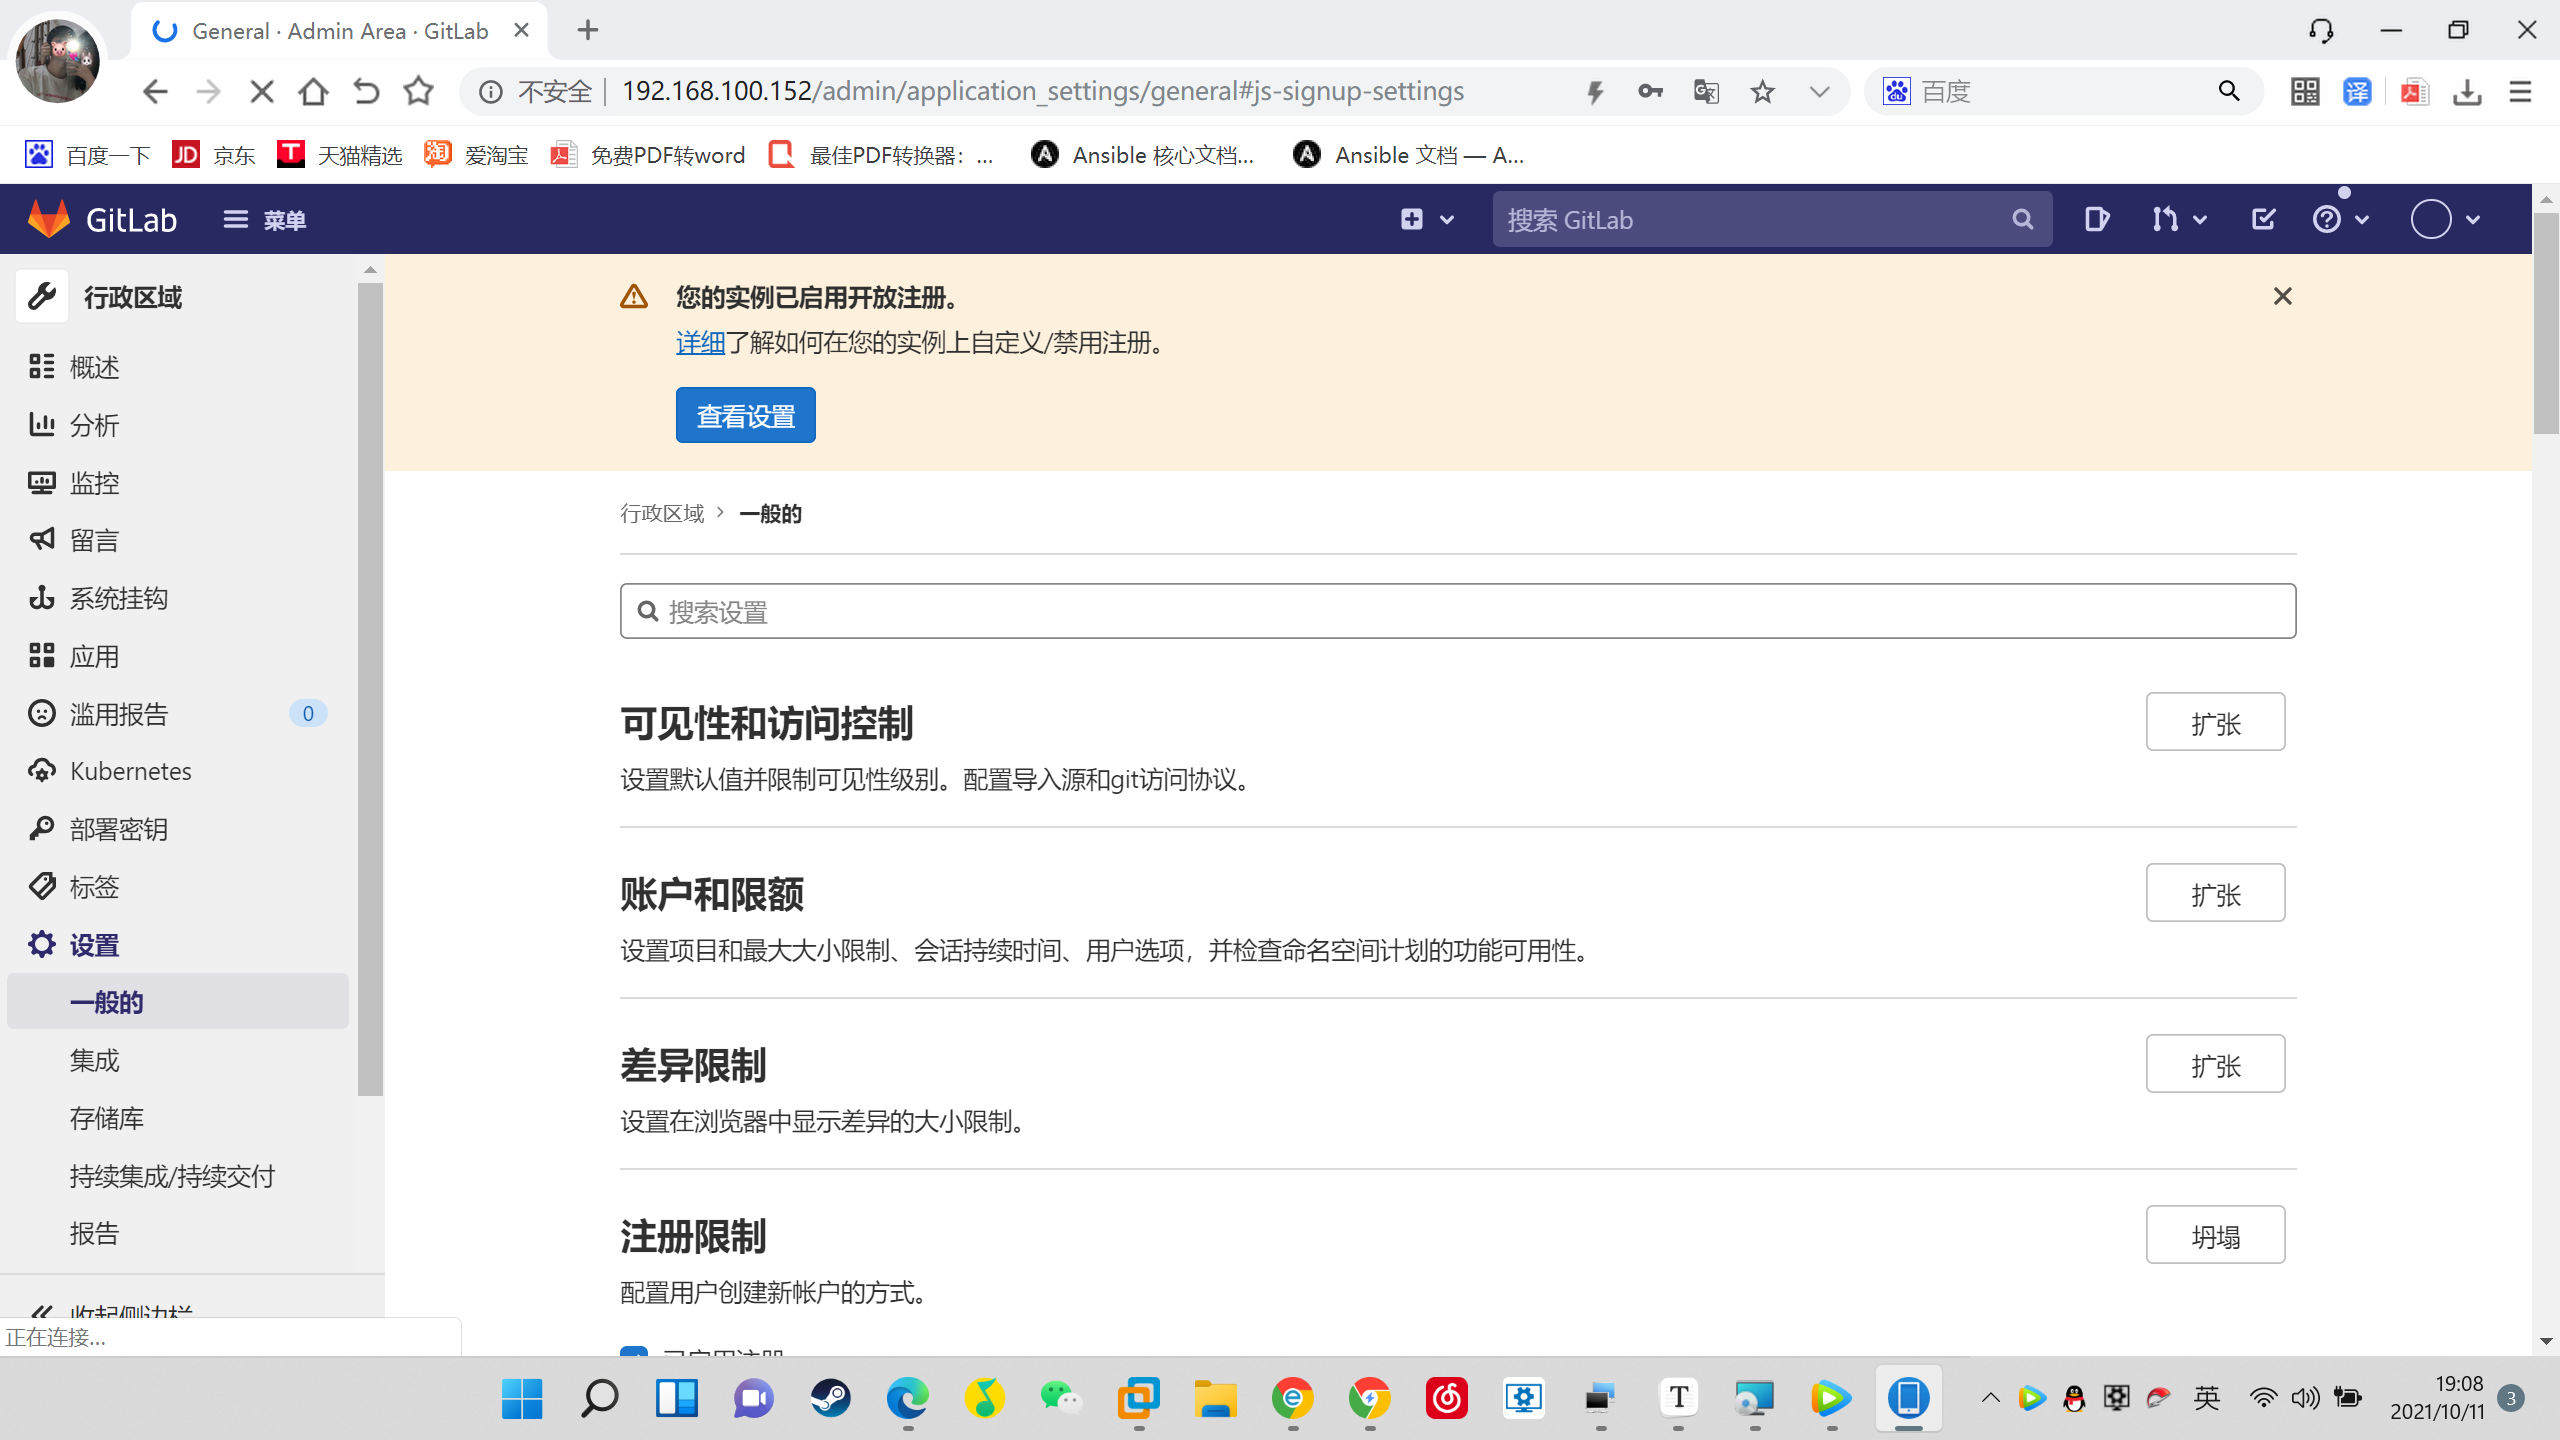This screenshot has width=2560, height=1440.
Task: Click the browser home icon
Action: tap(313, 92)
